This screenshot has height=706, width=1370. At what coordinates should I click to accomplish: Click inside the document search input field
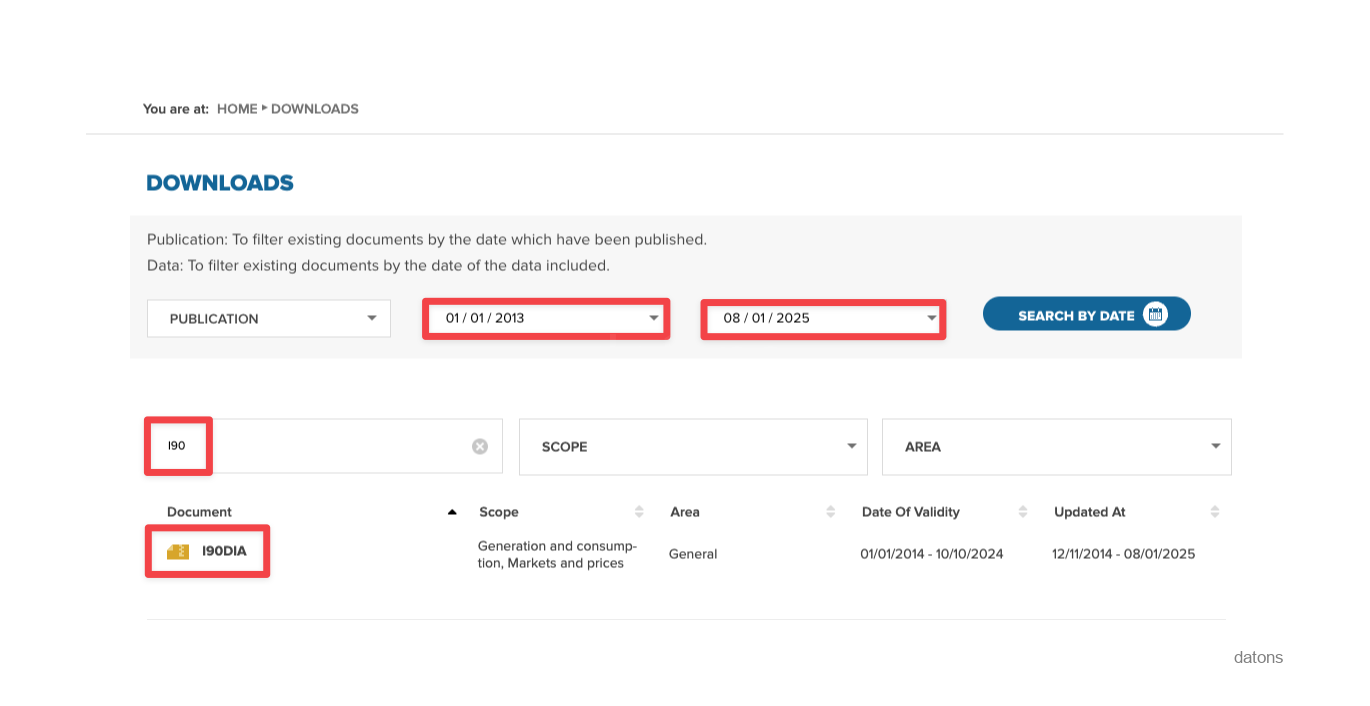300,446
